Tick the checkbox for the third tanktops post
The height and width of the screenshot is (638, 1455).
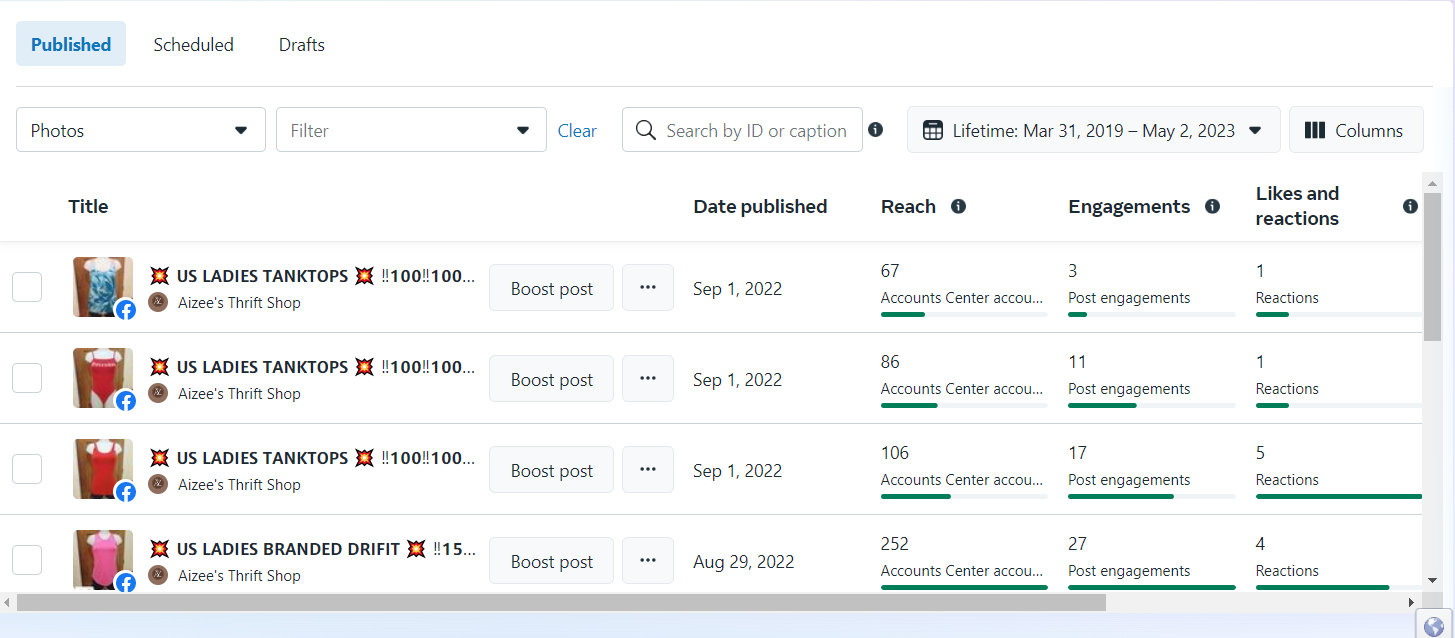pyautogui.click(x=27, y=469)
